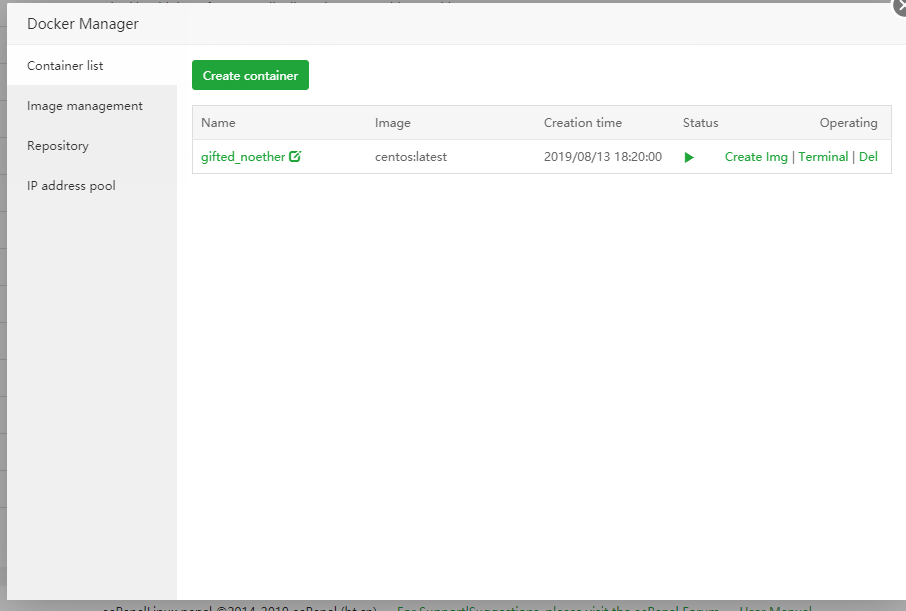
Task: Click the green running status indicator
Action: 689,157
